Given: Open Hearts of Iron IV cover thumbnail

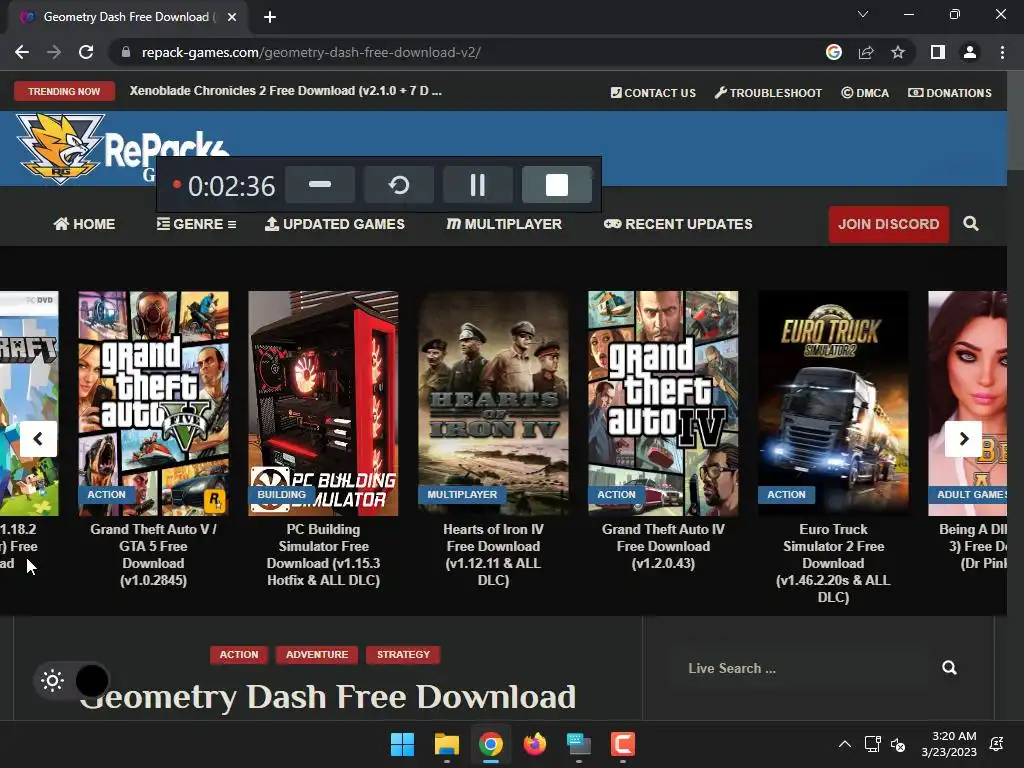Looking at the screenshot, I should click(x=493, y=403).
